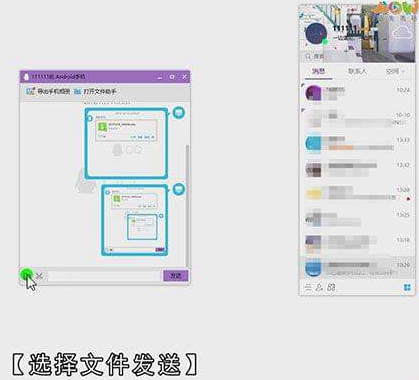
Task: Click the cloud weather icon in QQ header
Action: click(x=401, y=32)
